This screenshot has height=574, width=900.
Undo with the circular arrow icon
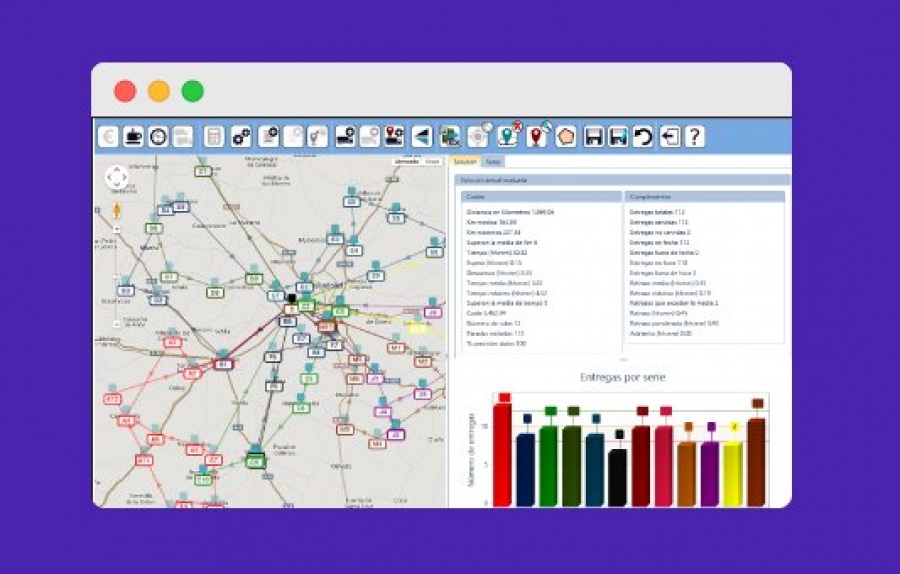pyautogui.click(x=643, y=137)
